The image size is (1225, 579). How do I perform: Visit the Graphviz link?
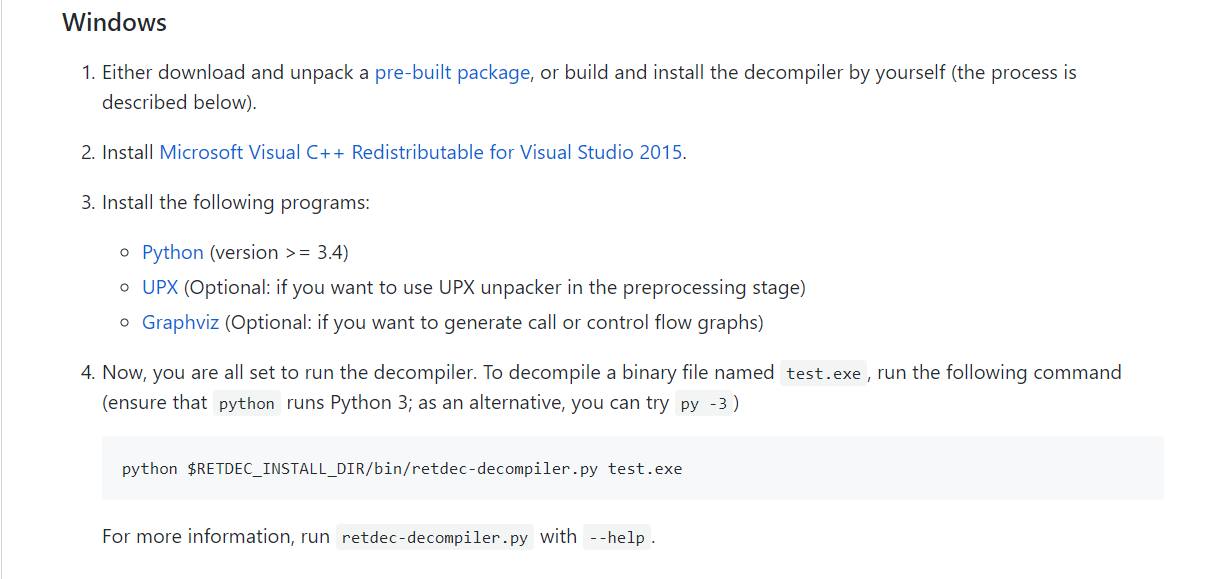pos(180,323)
